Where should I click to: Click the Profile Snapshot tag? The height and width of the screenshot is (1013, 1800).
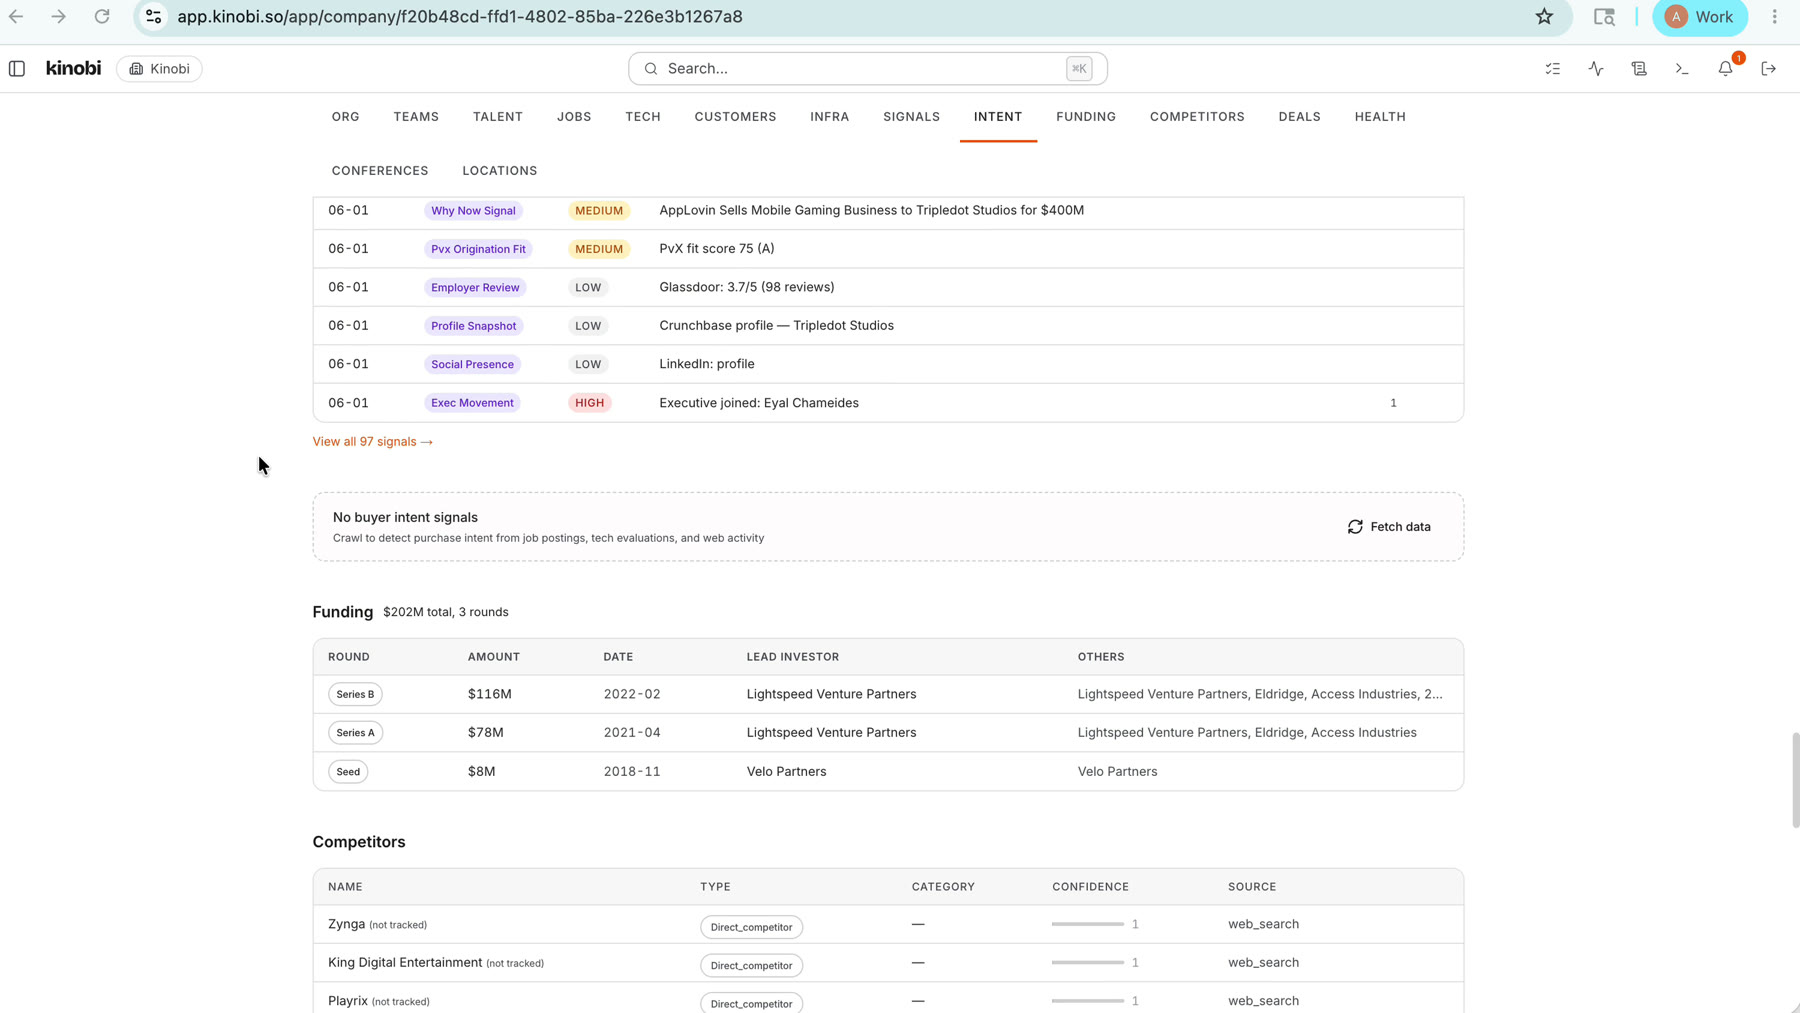473,326
